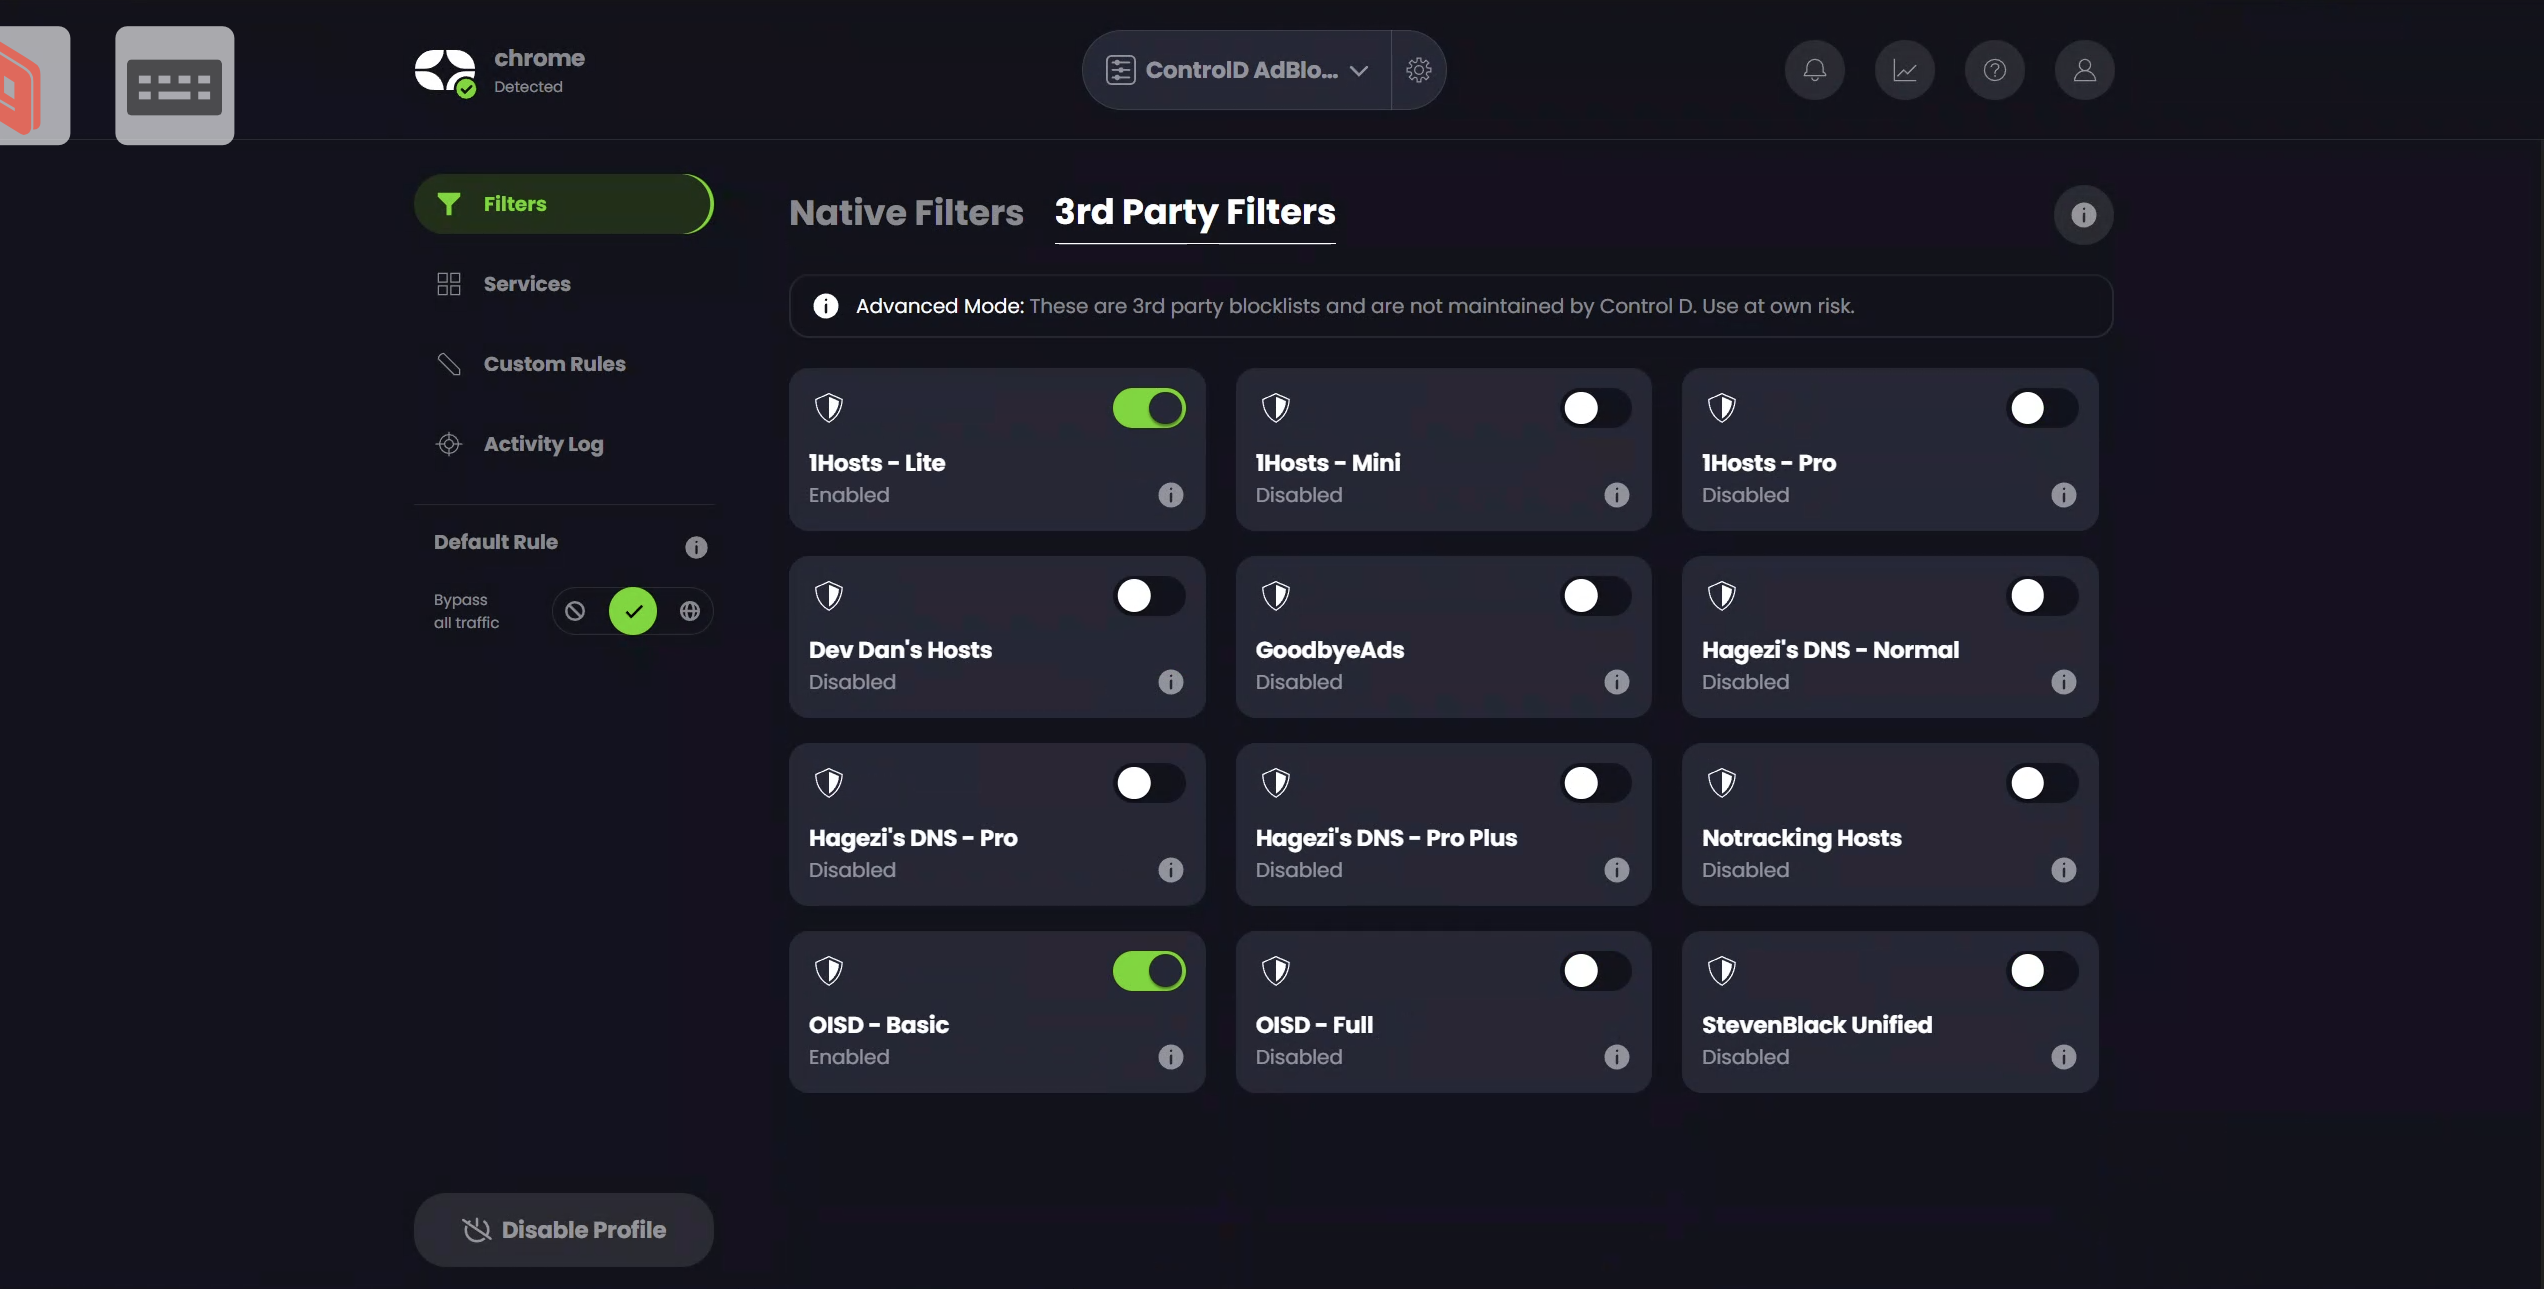
Task: Show info for OISD - Full
Action: 1616,1057
